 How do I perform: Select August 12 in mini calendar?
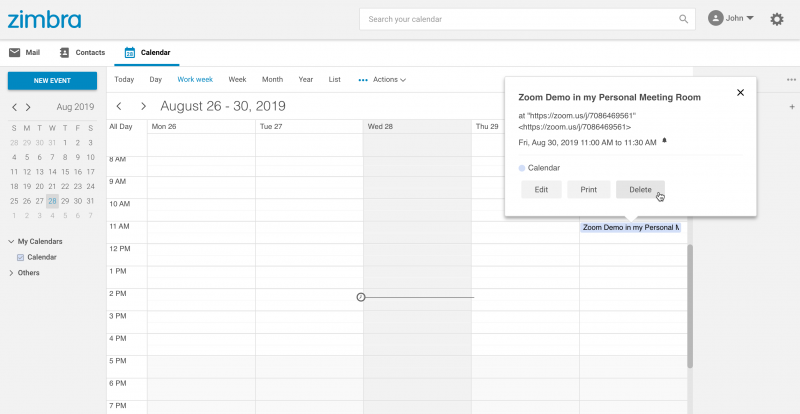coord(27,172)
